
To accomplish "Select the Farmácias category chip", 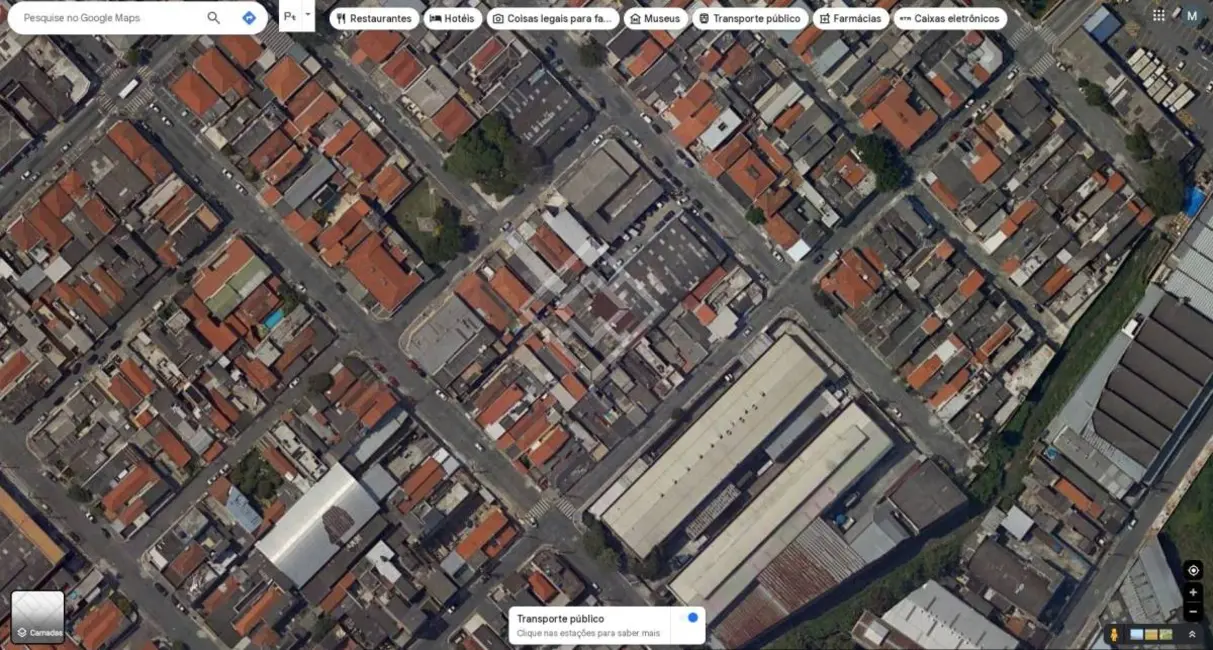I will (x=850, y=18).
